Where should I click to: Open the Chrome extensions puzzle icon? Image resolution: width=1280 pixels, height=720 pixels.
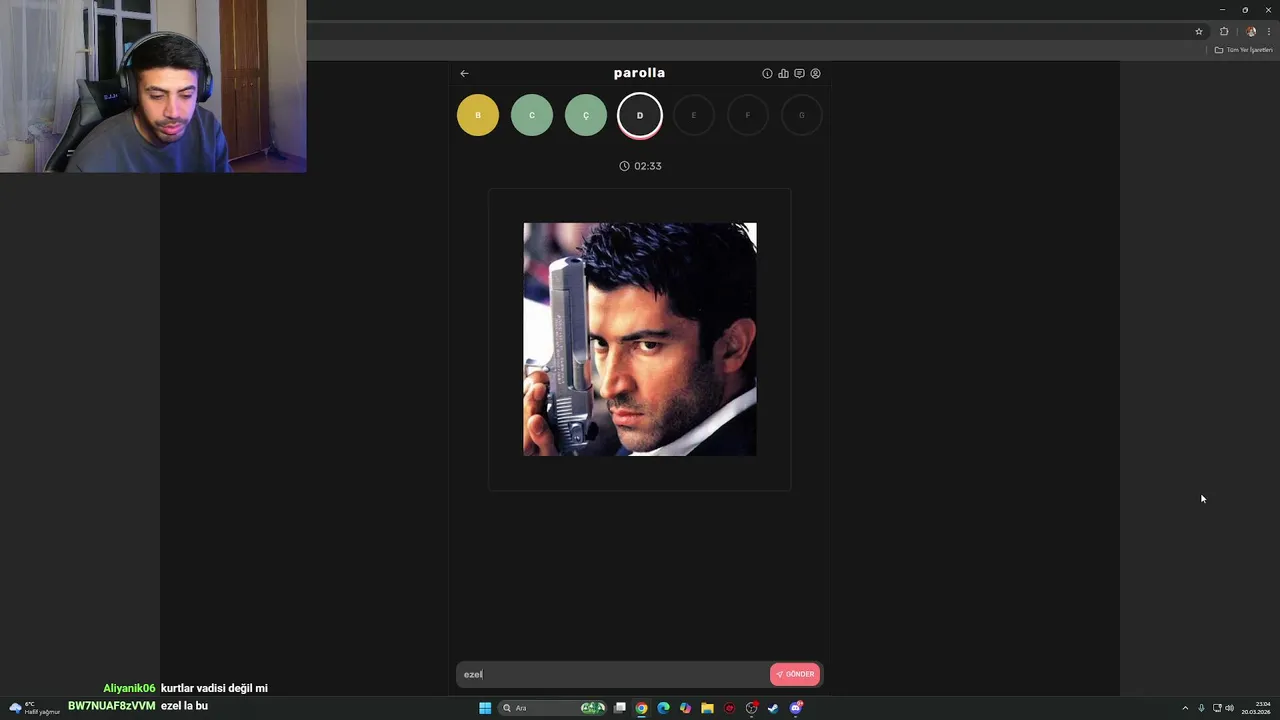pos(1224,31)
